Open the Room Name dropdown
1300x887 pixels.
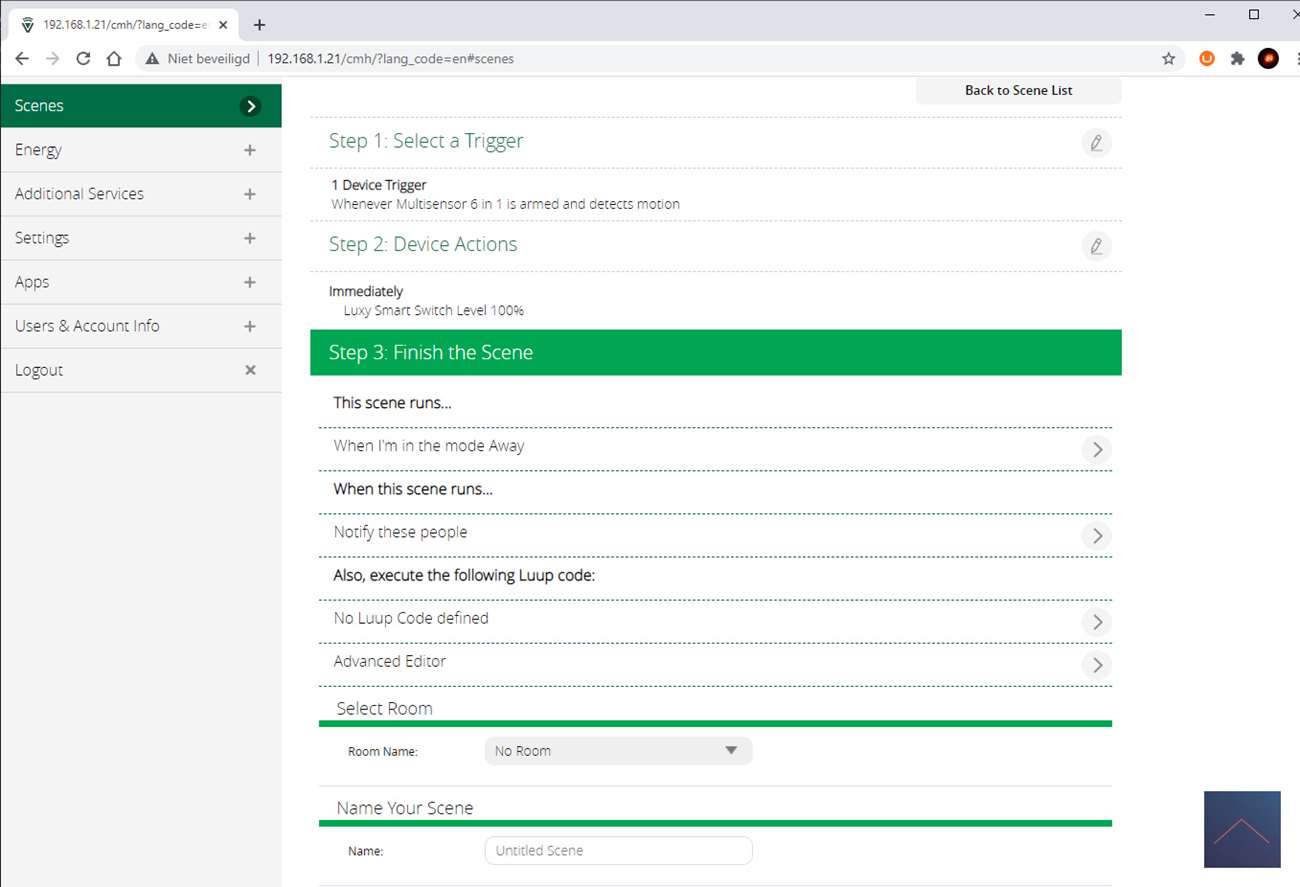click(x=617, y=751)
